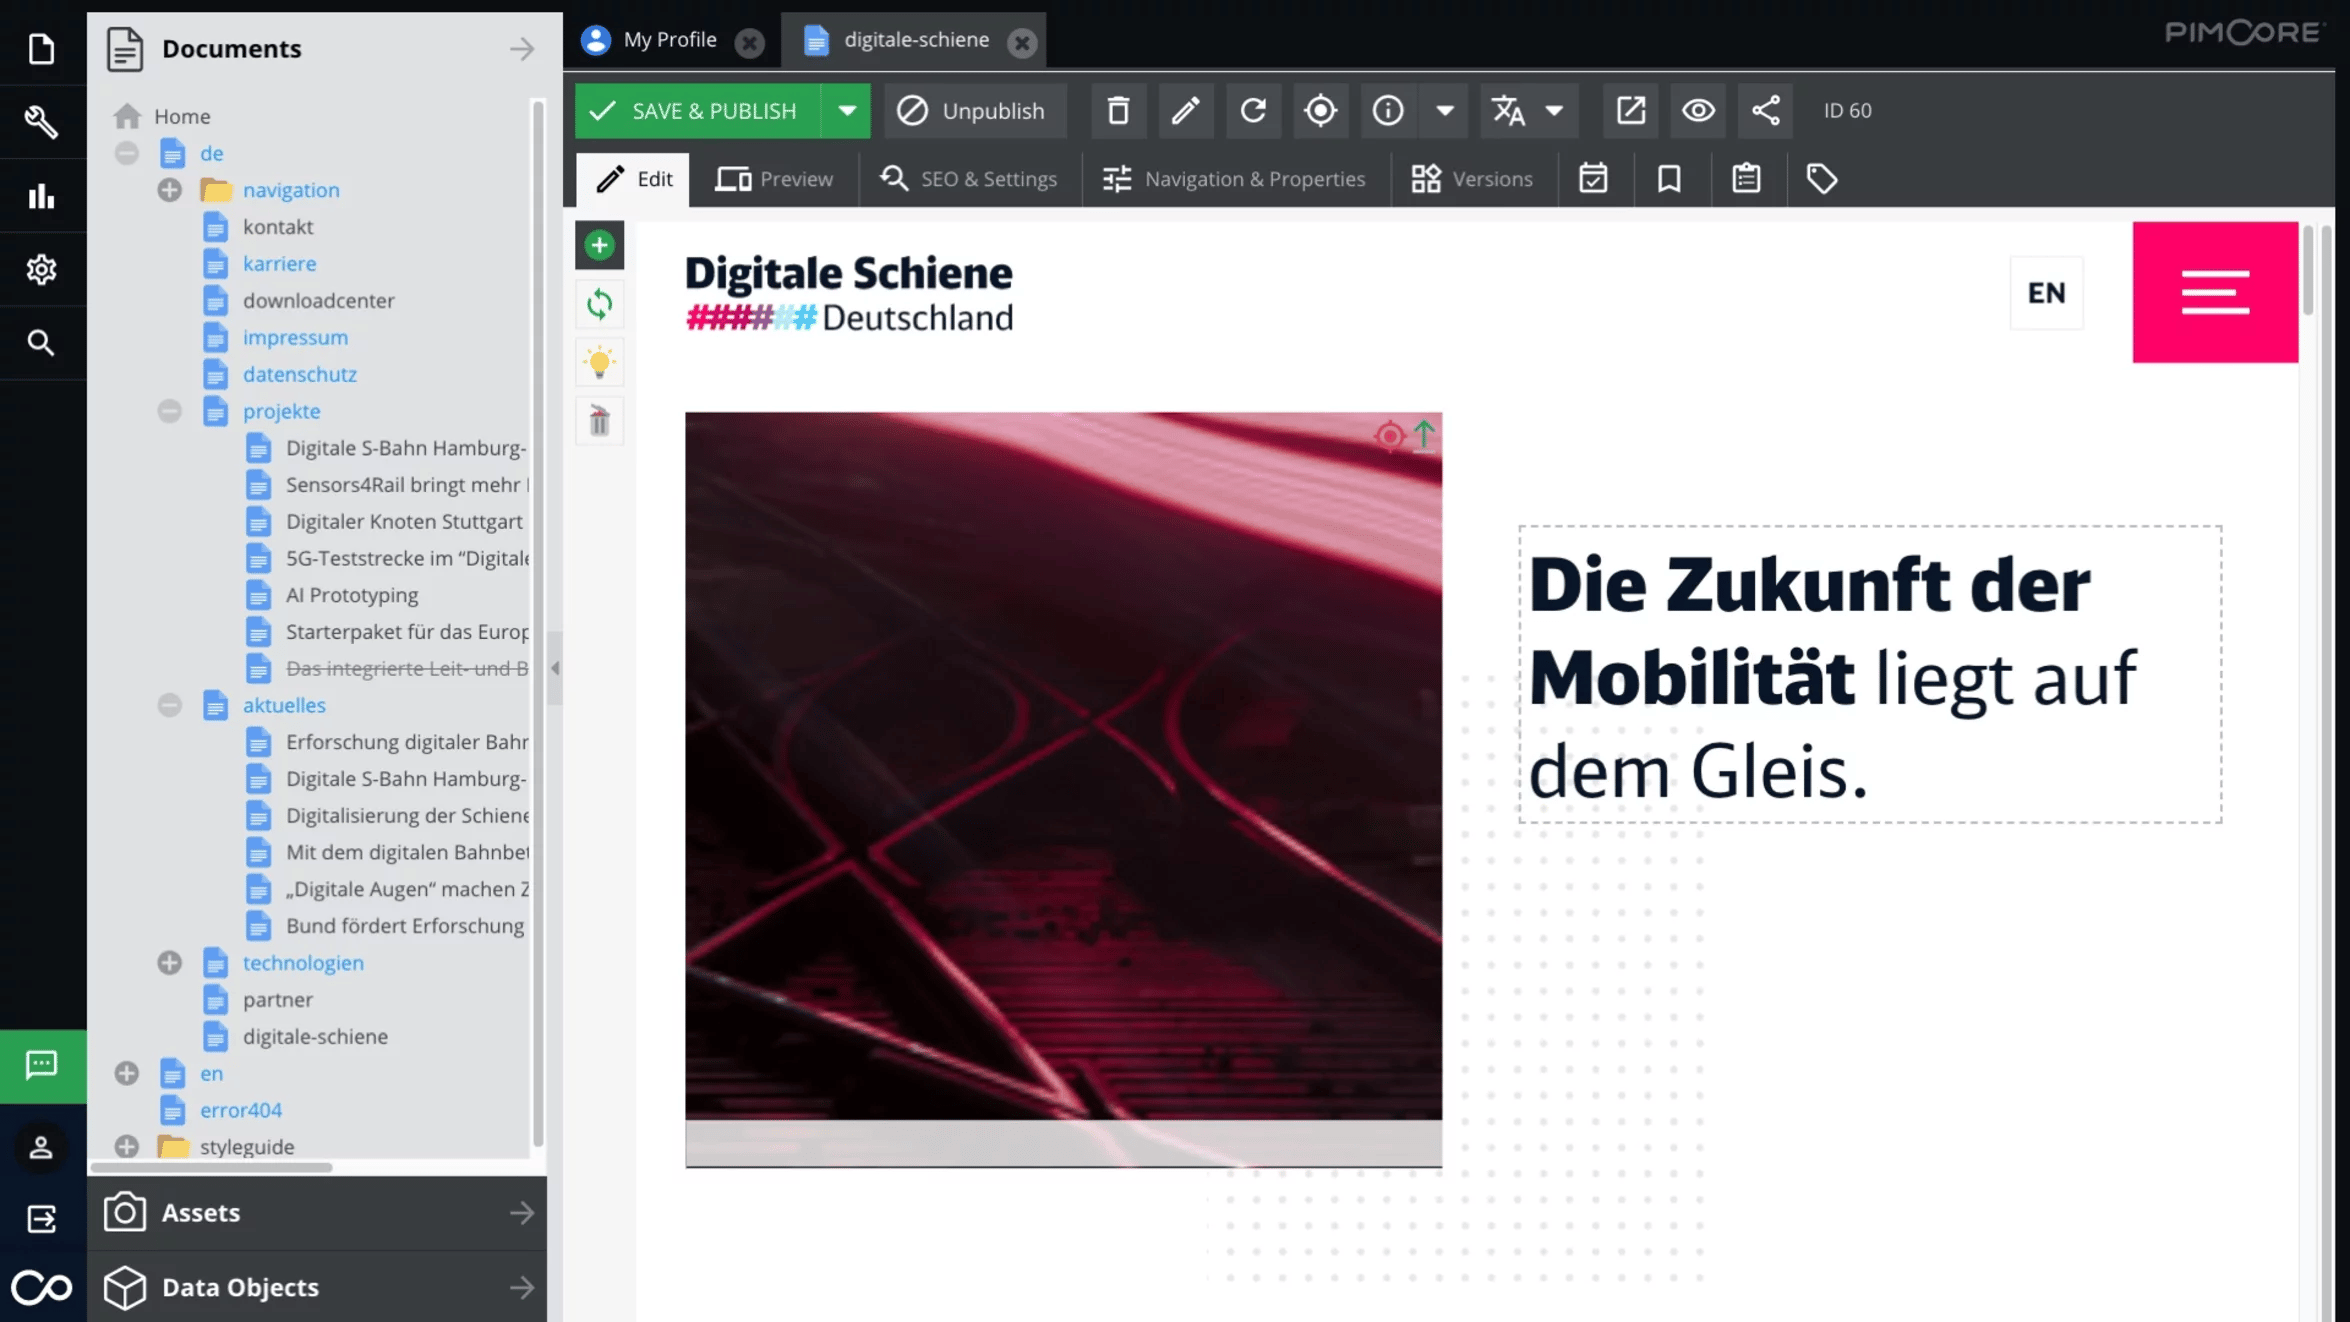Select the Edit tab
This screenshot has height=1322, width=2350.
tap(634, 179)
